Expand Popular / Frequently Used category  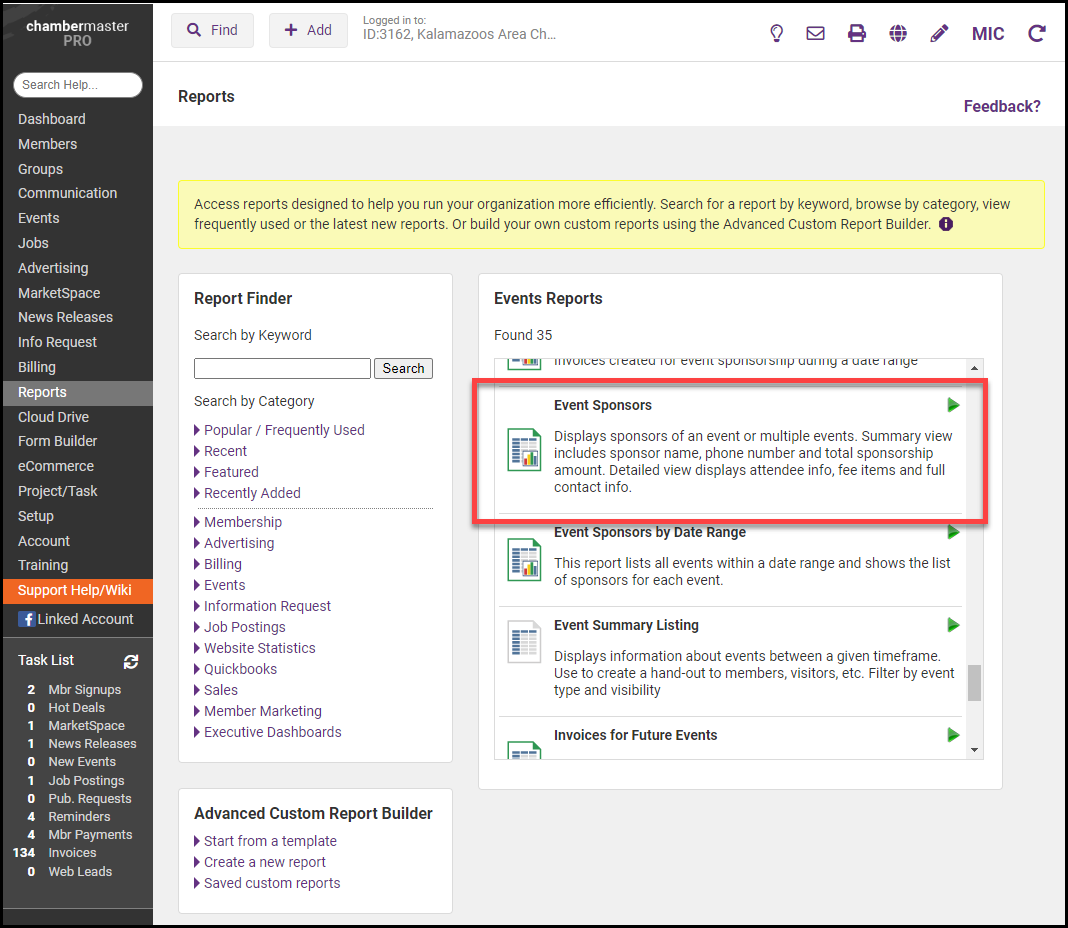pos(284,430)
